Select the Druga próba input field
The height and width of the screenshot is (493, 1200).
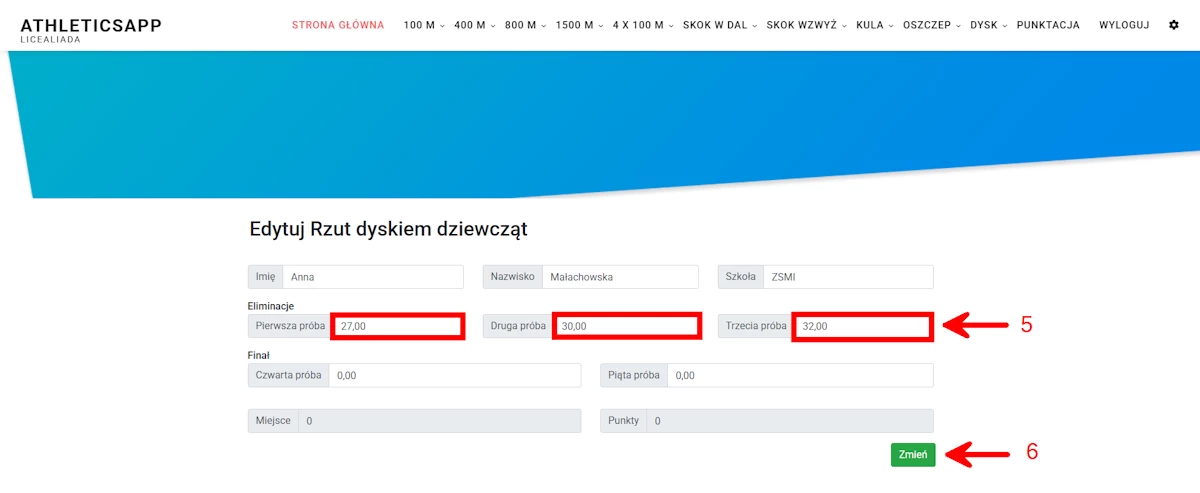[625, 326]
